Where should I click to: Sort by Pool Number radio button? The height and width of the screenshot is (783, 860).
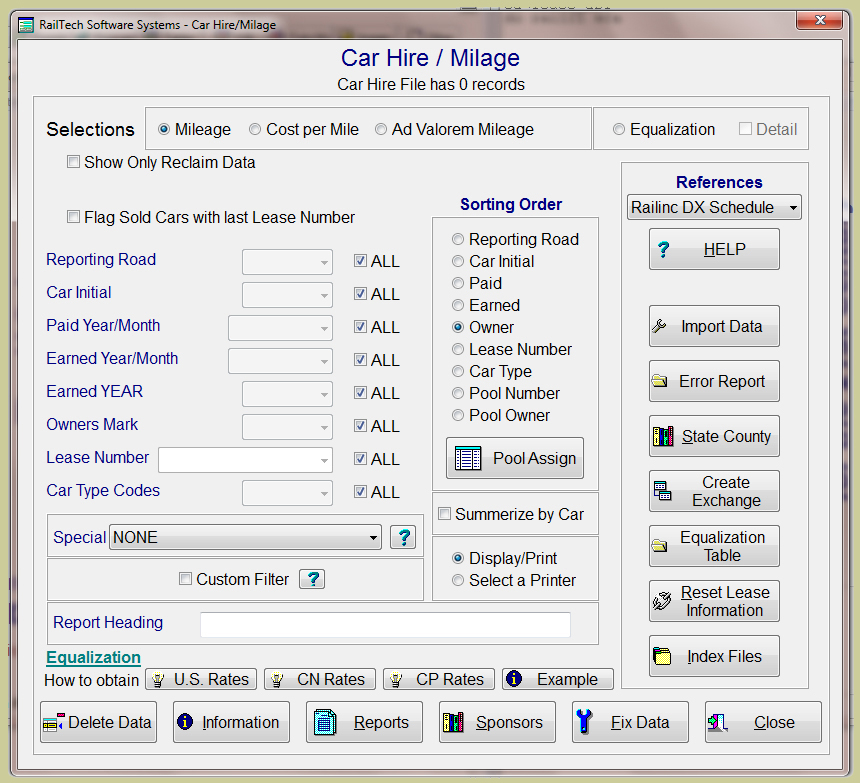click(x=457, y=393)
